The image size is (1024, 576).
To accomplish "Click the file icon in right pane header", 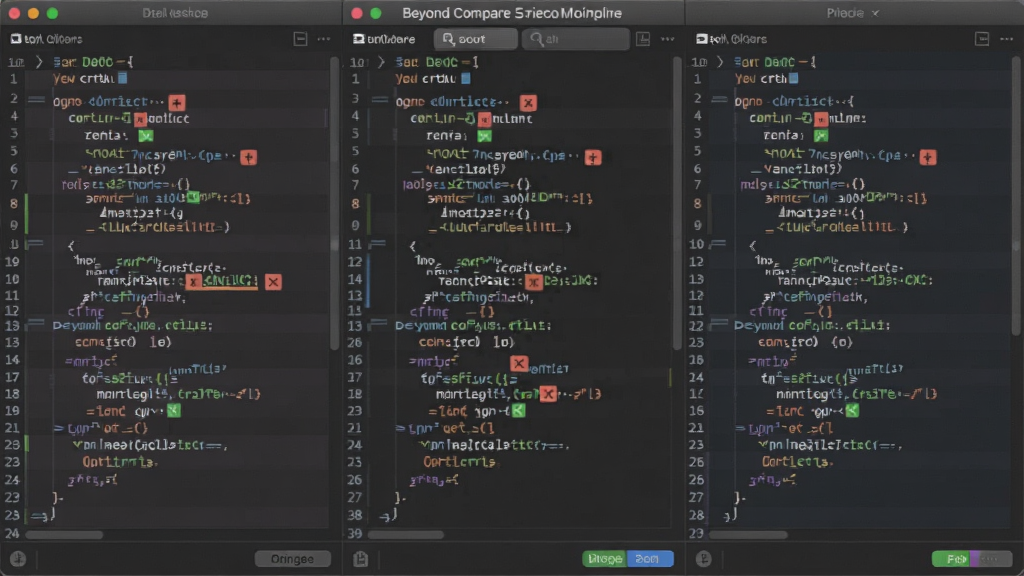I will point(701,39).
